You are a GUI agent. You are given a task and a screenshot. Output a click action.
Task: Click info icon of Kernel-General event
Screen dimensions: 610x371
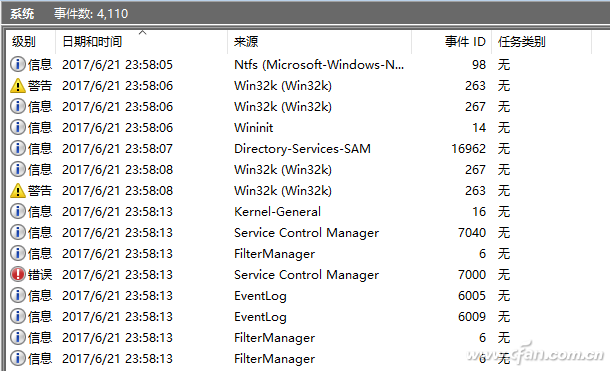tap(18, 212)
